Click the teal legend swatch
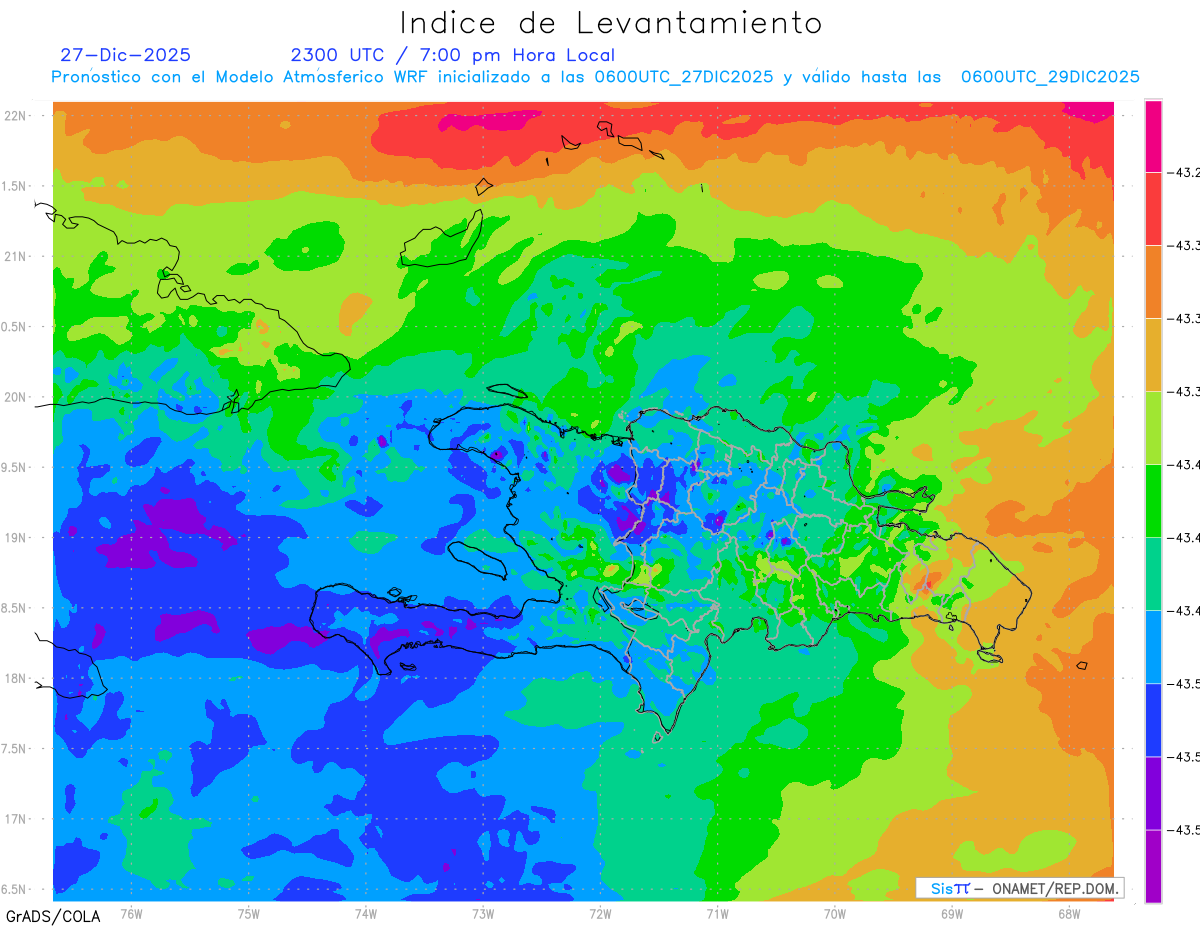 tap(1153, 574)
